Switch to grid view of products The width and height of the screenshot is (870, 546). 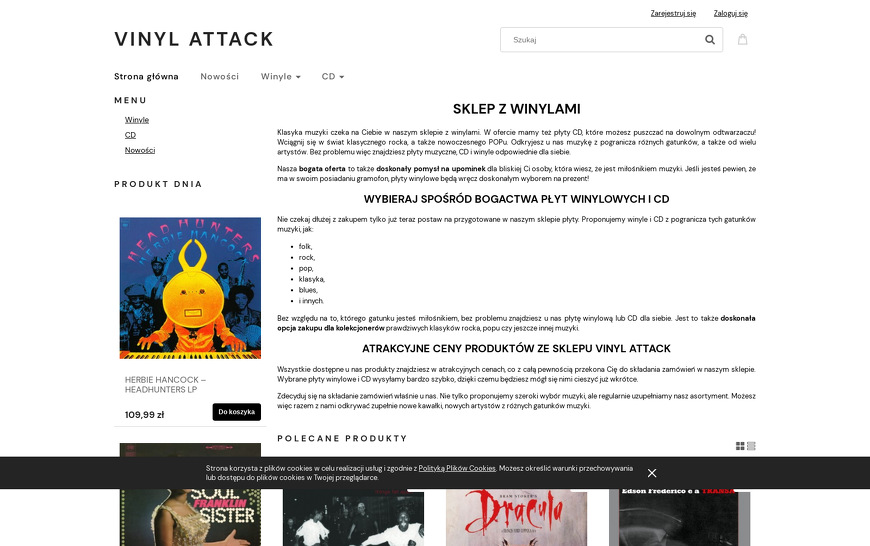pyautogui.click(x=740, y=446)
